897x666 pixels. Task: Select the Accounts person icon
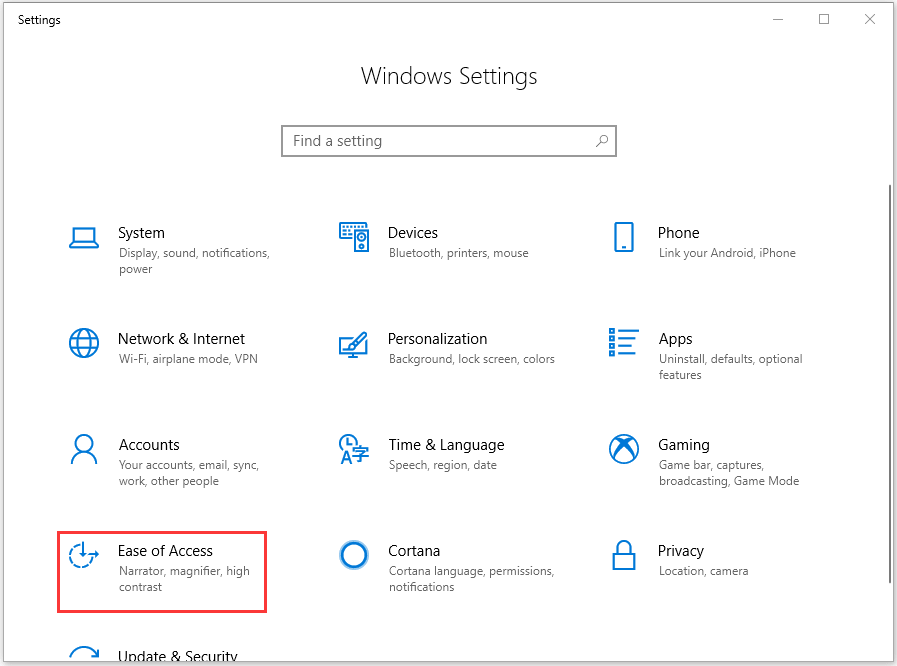tap(84, 450)
